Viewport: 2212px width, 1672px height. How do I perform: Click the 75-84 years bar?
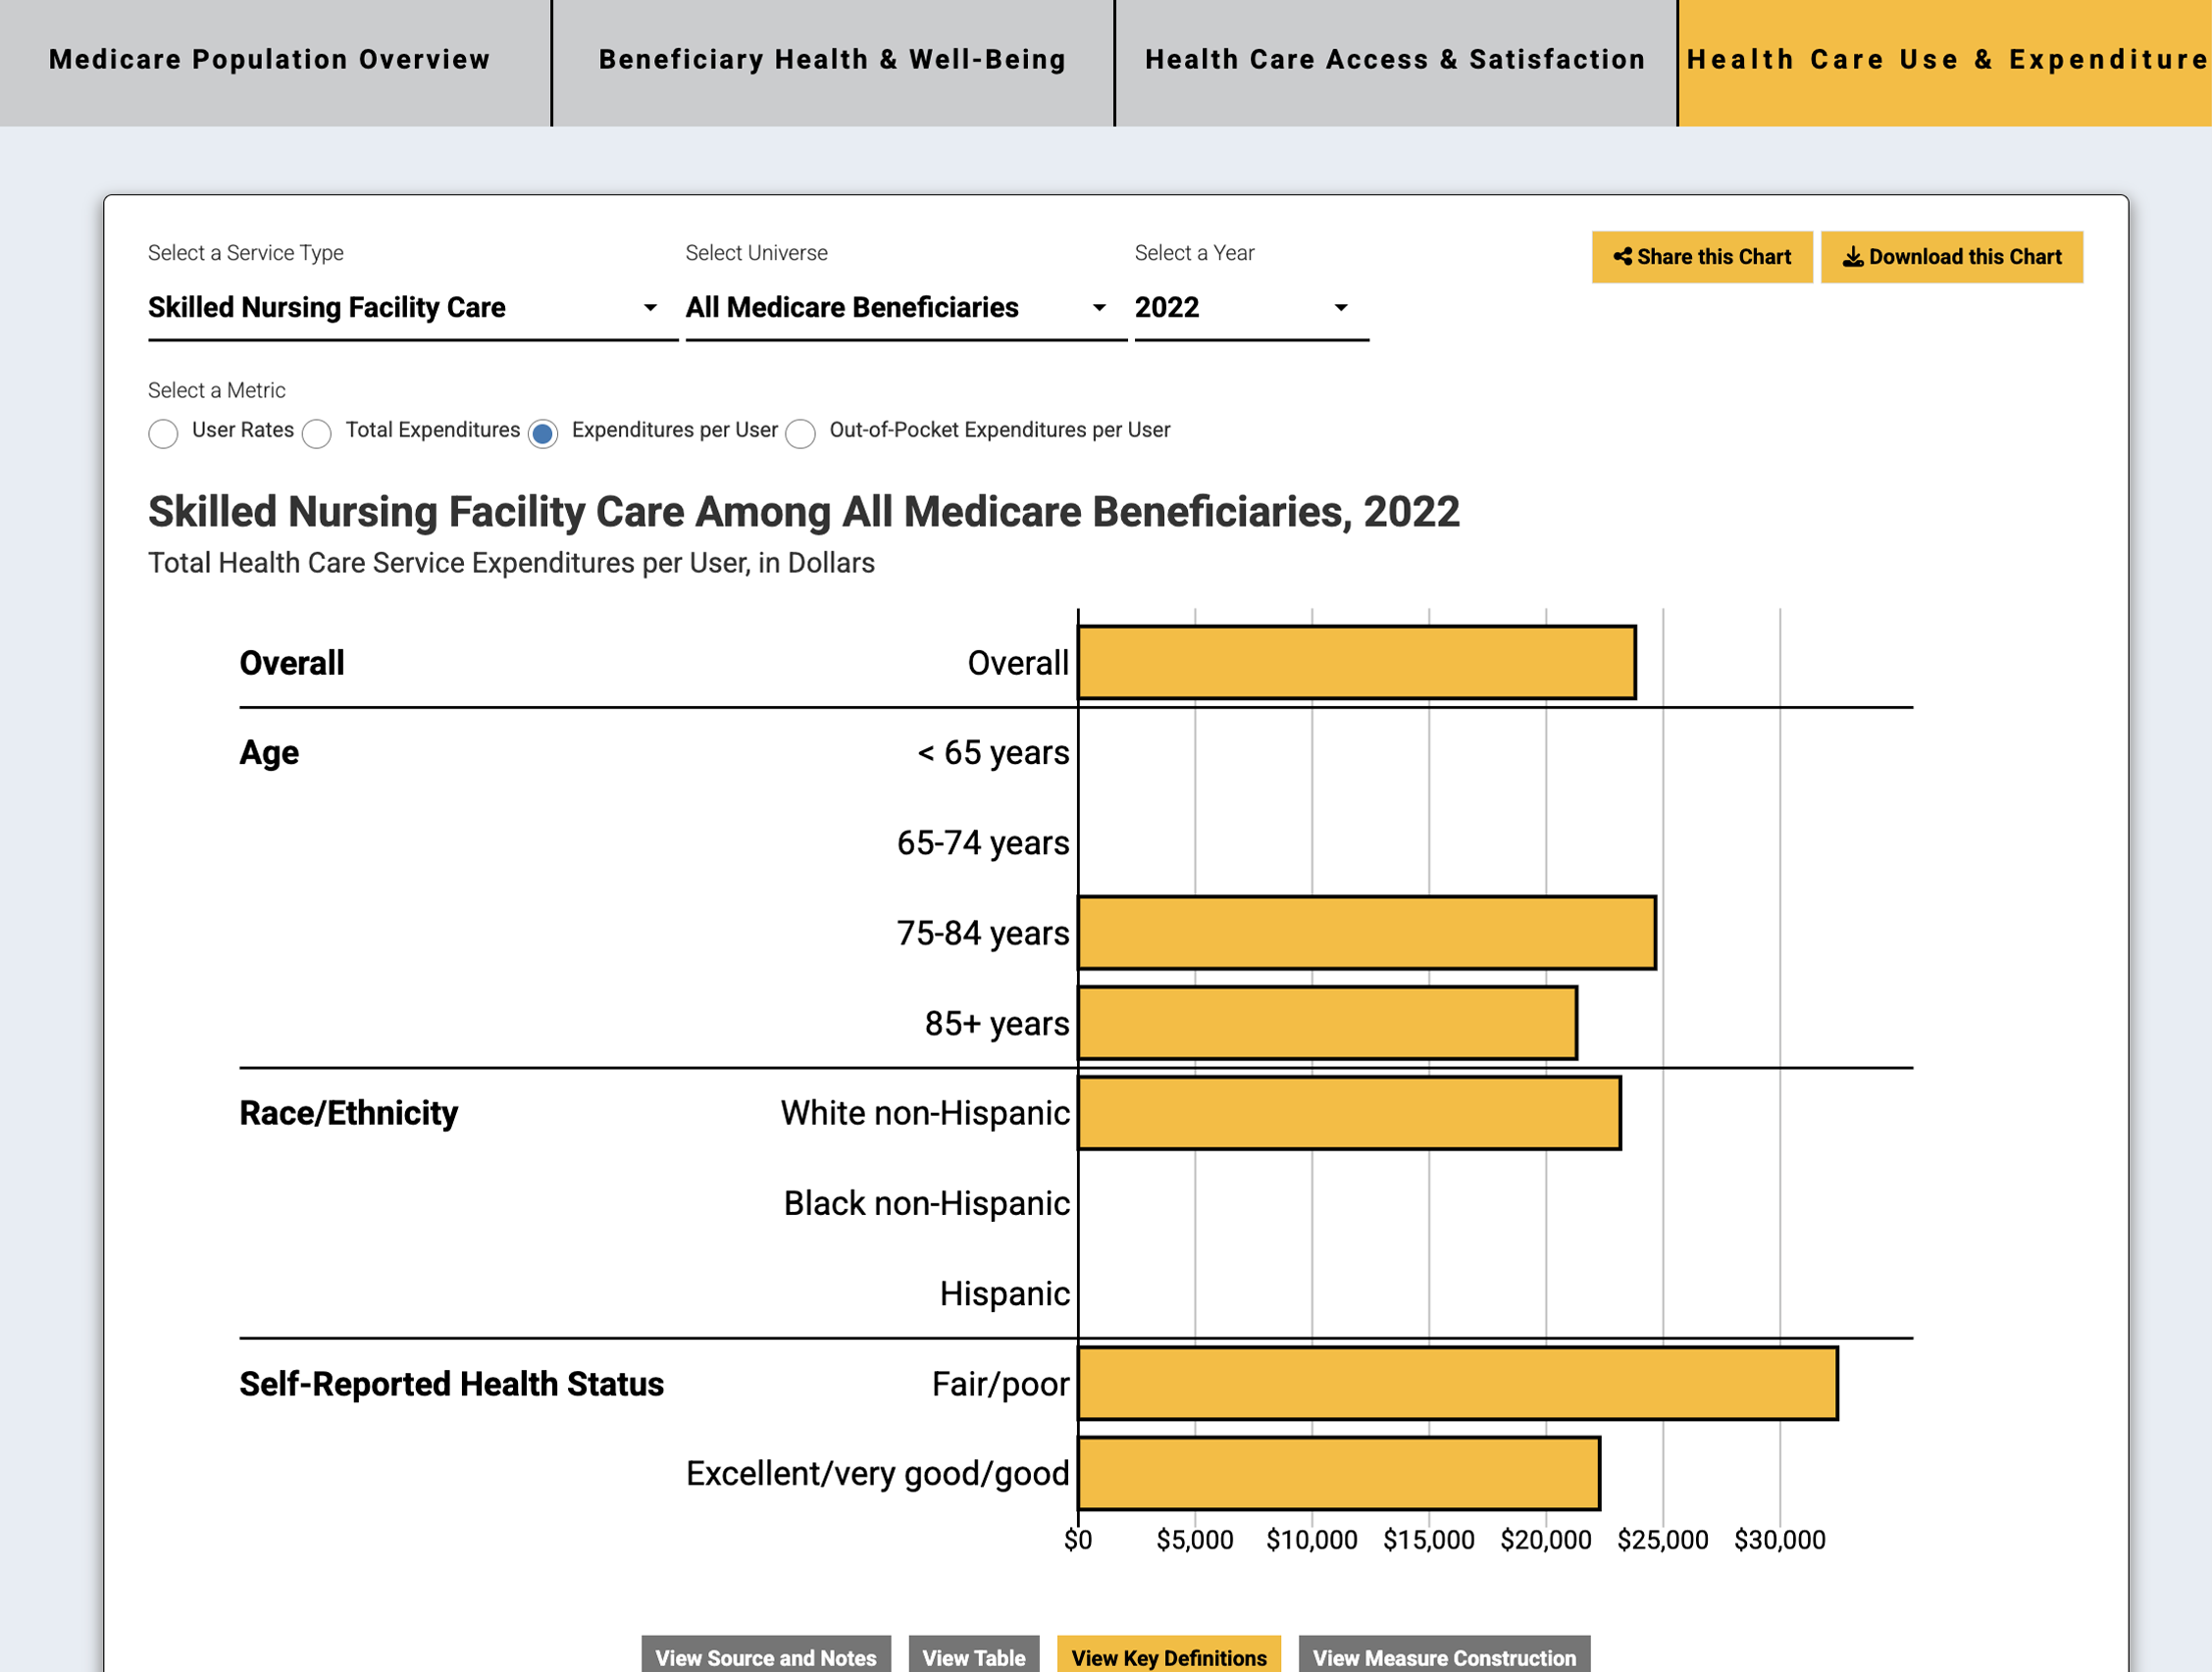(x=1366, y=932)
